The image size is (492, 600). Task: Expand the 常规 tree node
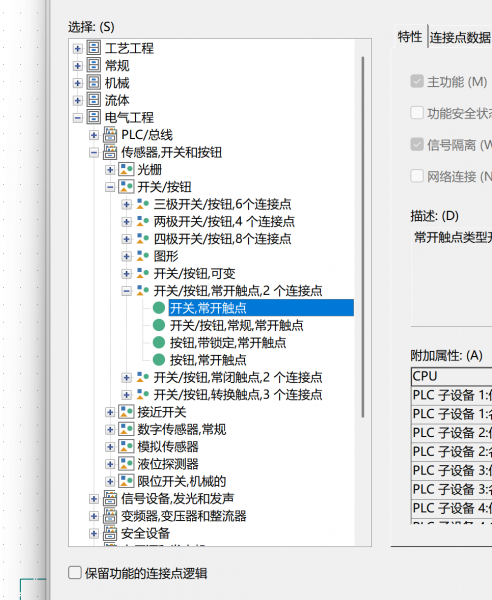click(78, 66)
